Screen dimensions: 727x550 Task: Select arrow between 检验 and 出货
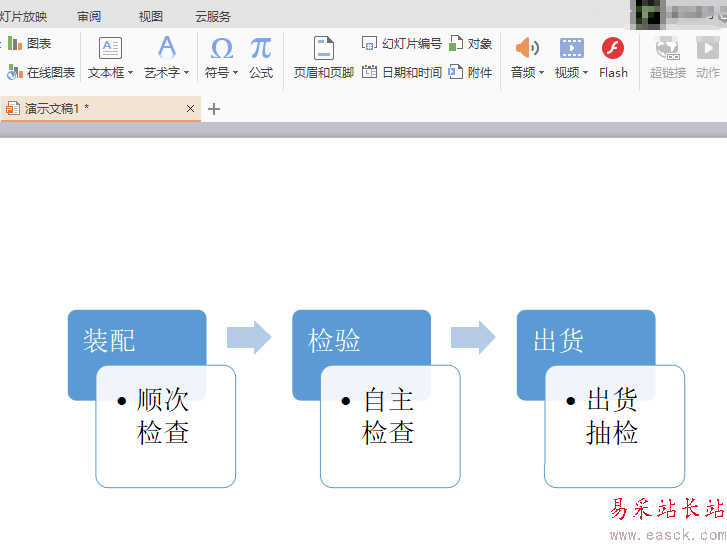pyautogui.click(x=473, y=338)
